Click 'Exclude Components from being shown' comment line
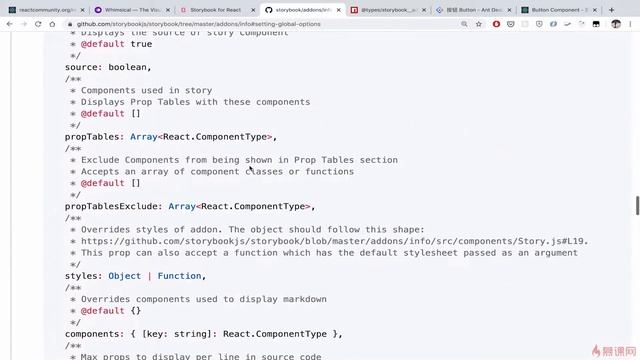Viewport: 640px width, 360px height. [x=239, y=160]
